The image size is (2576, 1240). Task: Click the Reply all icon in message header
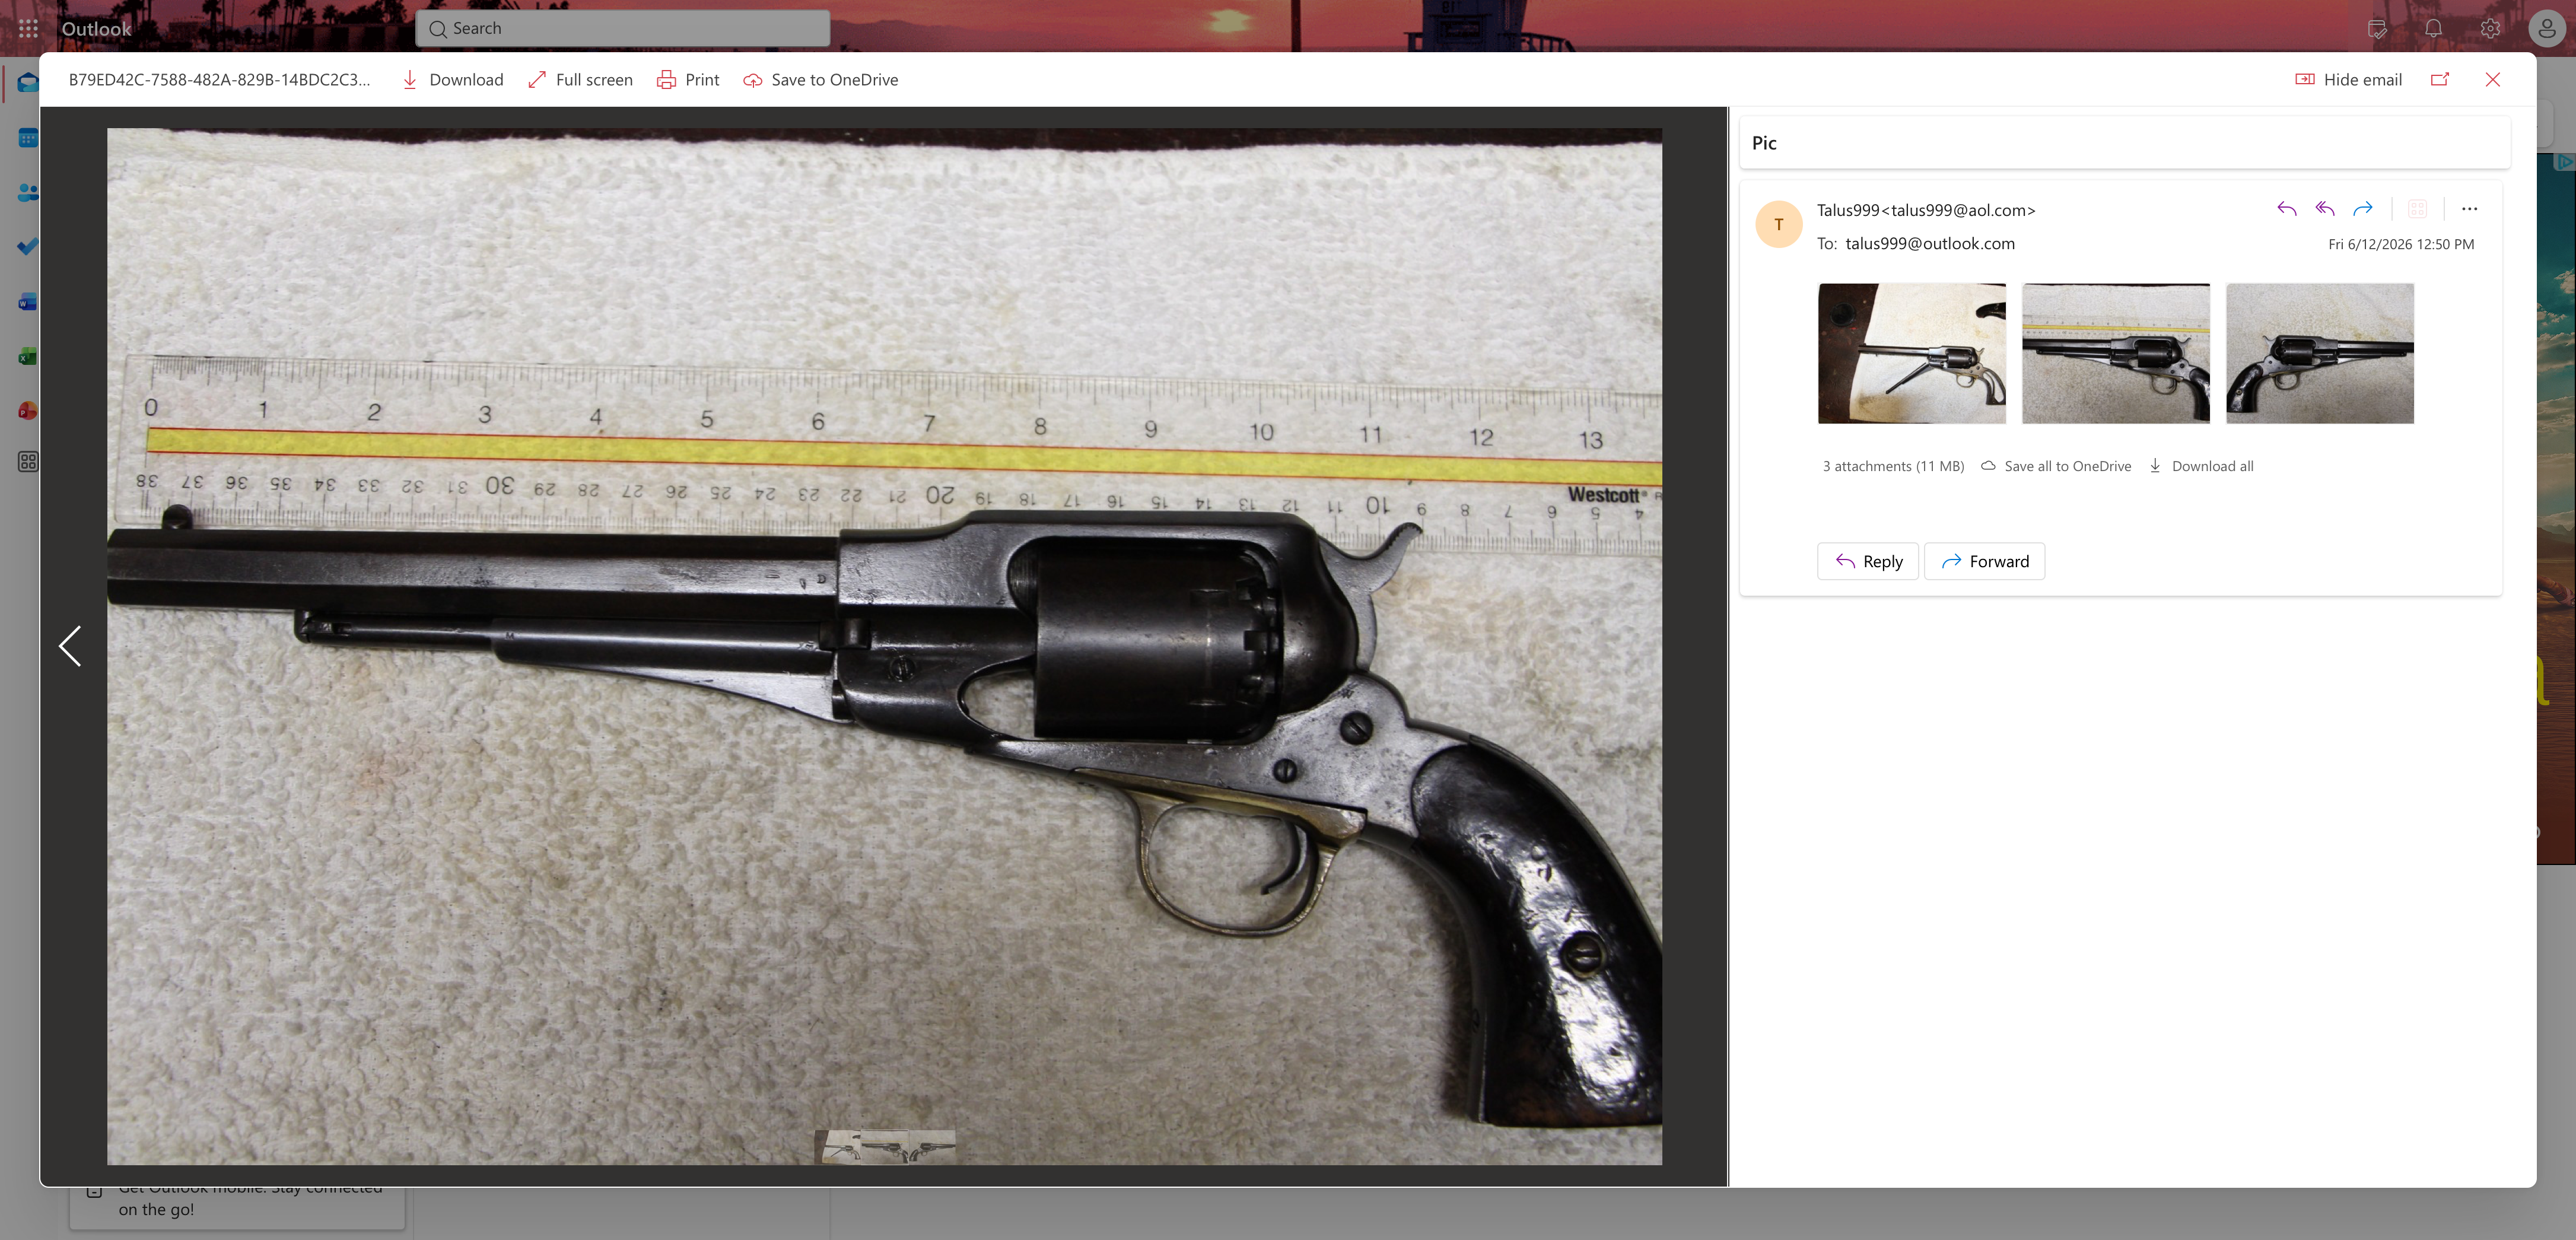point(2325,209)
